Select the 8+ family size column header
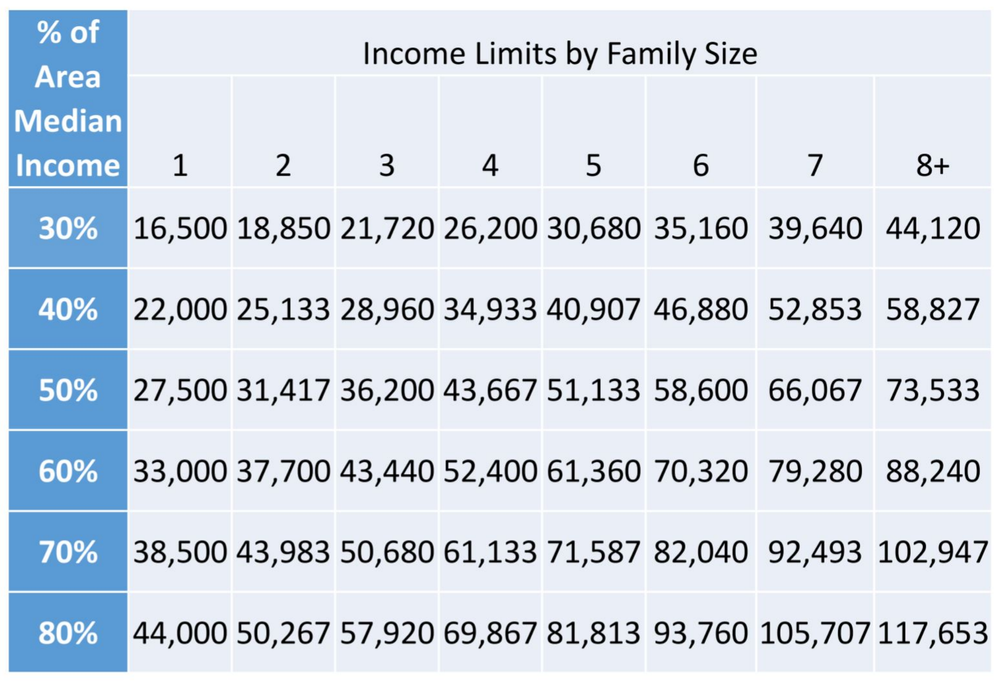Image resolution: width=1000 pixels, height=682 pixels. point(932,166)
